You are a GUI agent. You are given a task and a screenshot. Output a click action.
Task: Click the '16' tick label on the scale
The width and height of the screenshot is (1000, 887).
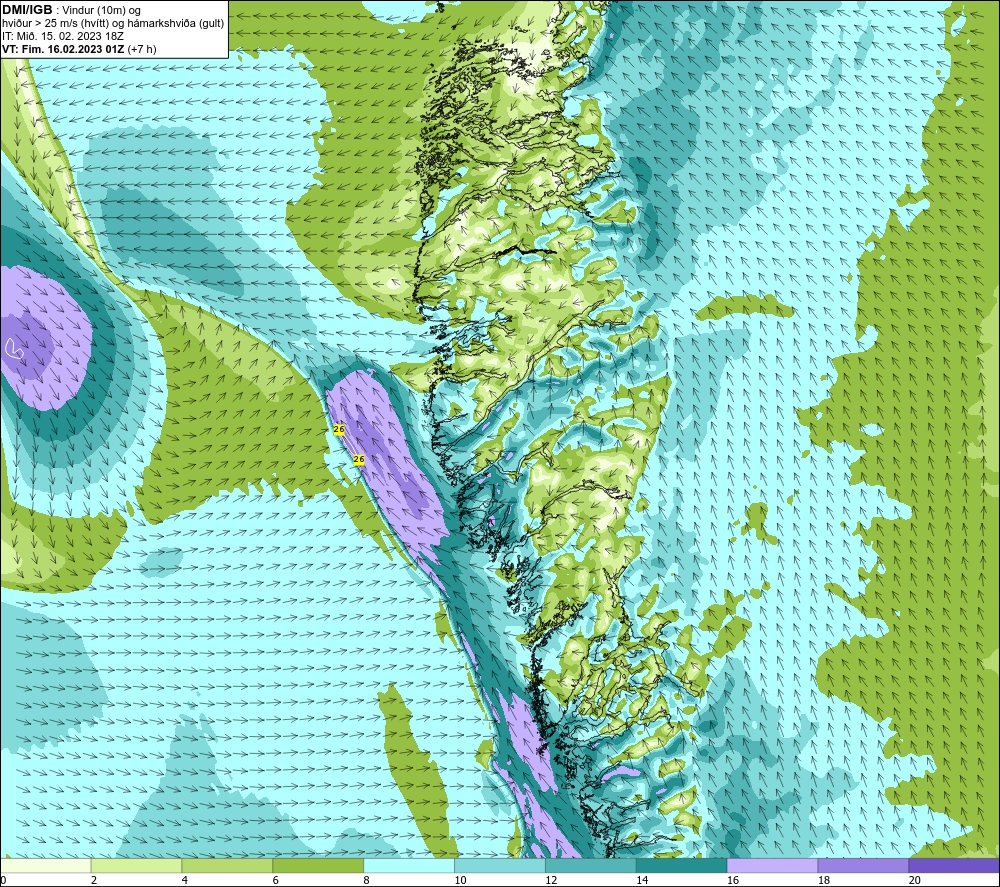pos(733,880)
